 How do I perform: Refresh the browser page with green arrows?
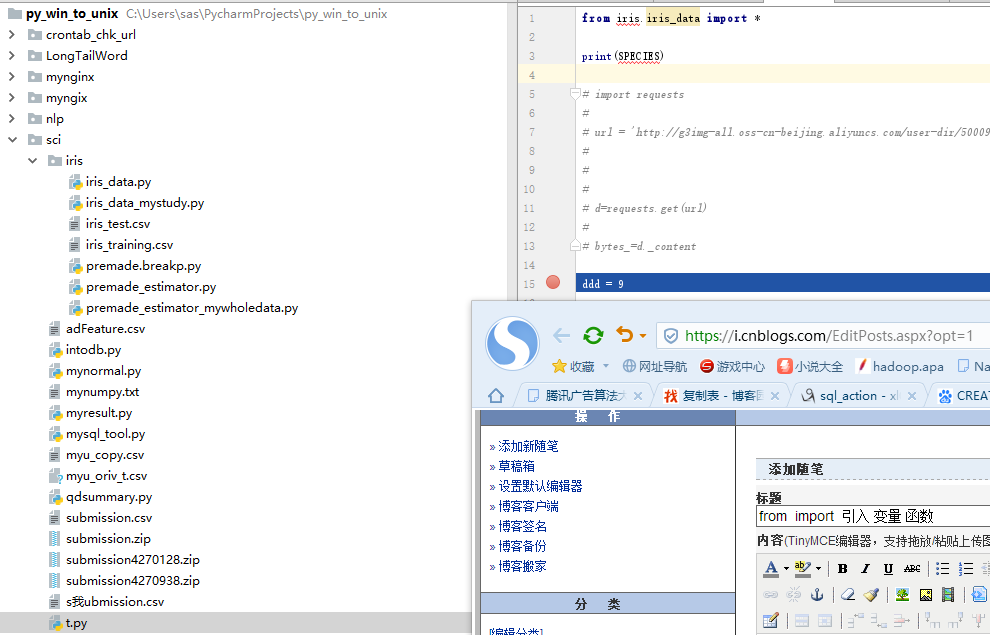point(593,335)
